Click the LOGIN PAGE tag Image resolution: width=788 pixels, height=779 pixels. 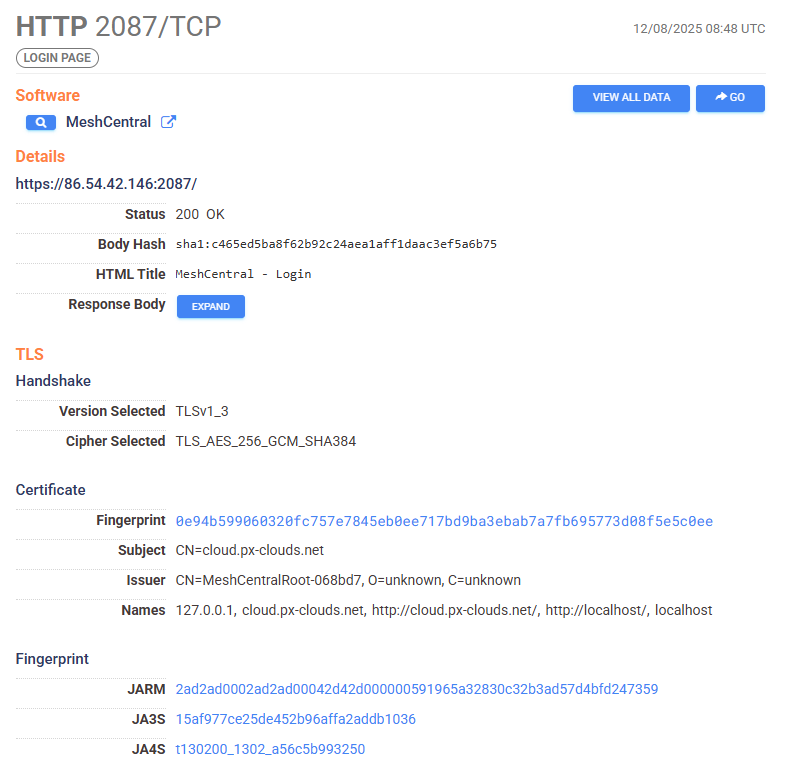[x=57, y=58]
